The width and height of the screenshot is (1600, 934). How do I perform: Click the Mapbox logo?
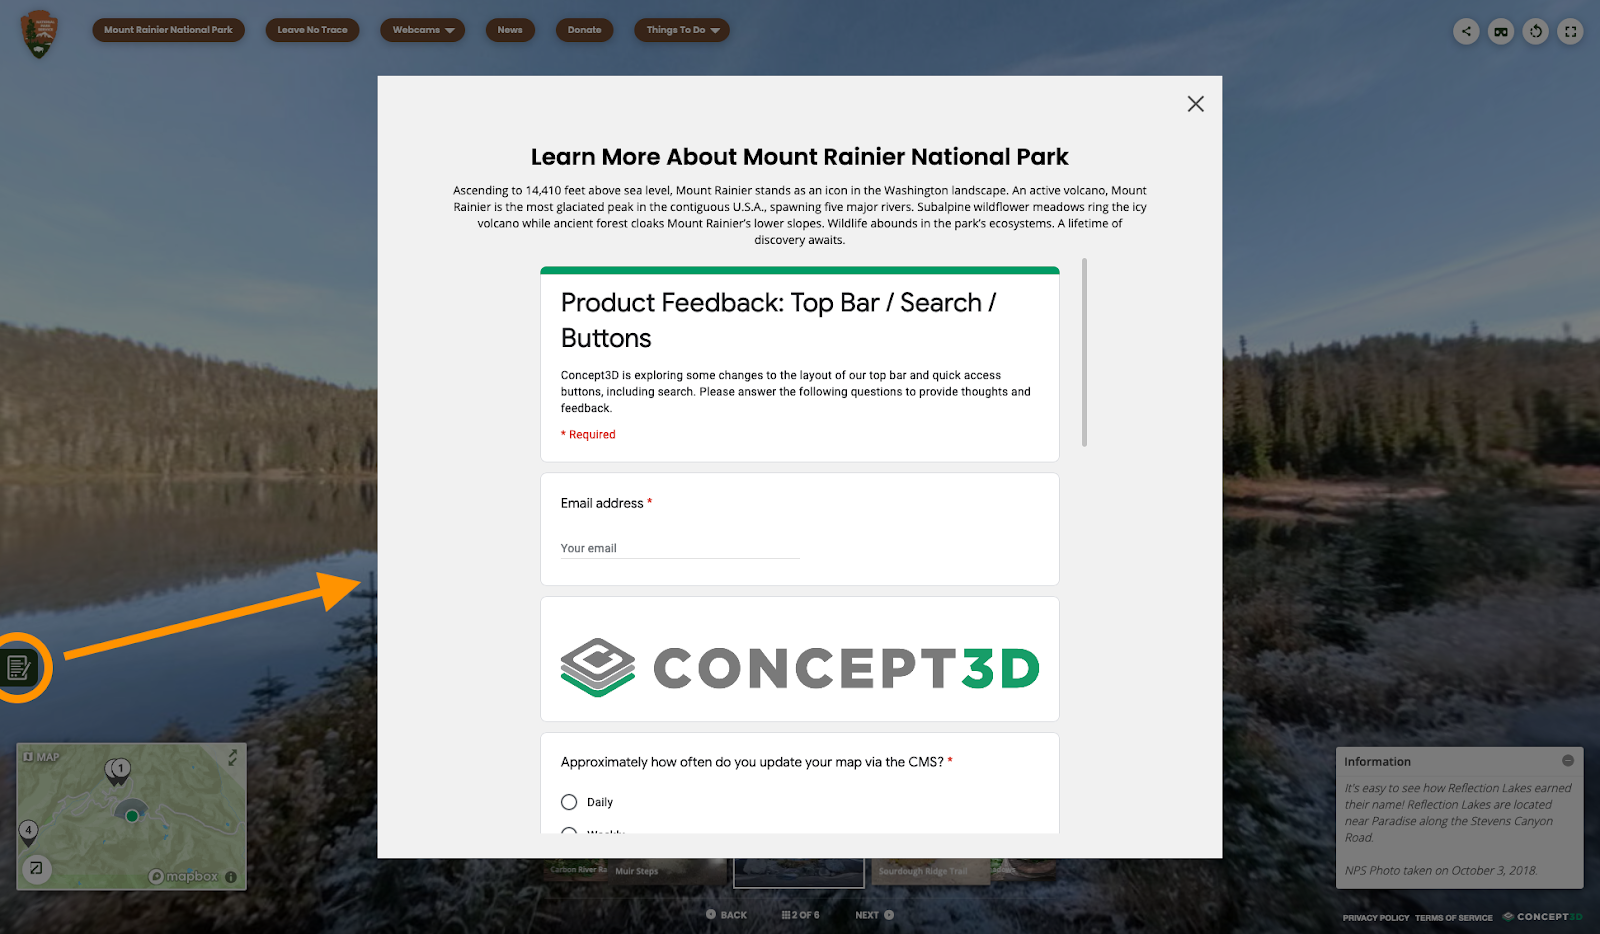click(183, 876)
